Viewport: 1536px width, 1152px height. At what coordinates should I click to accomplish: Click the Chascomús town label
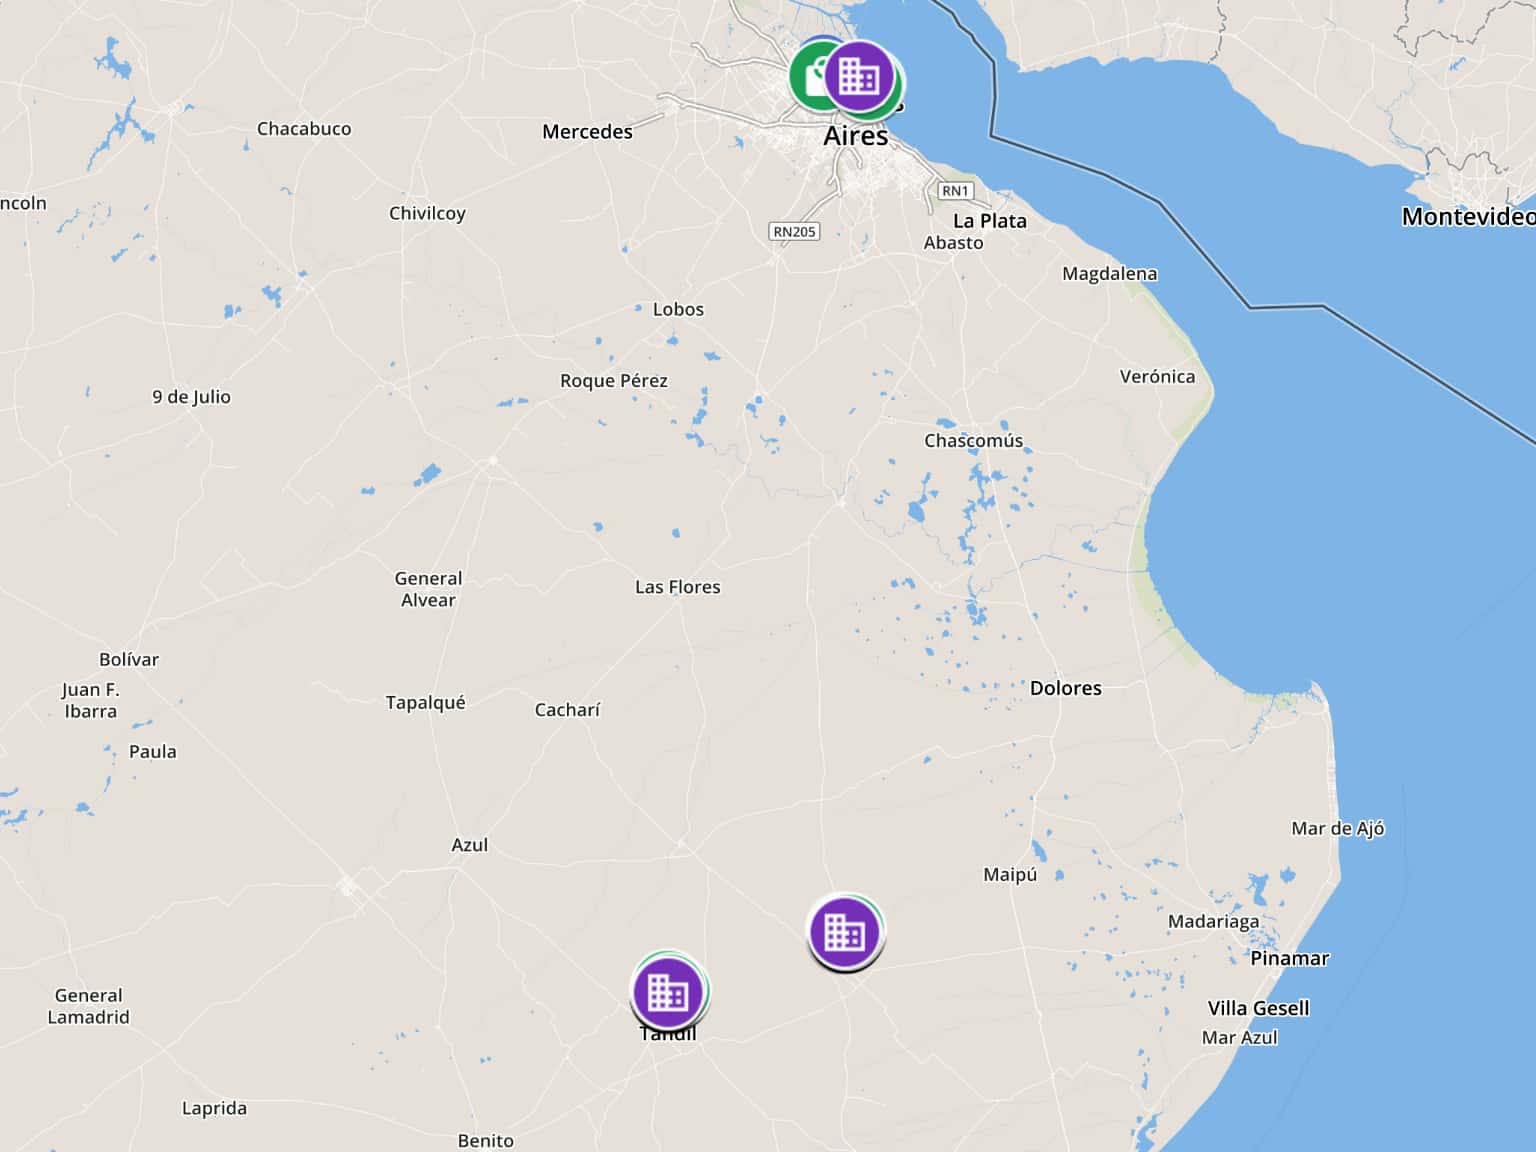pos(973,440)
